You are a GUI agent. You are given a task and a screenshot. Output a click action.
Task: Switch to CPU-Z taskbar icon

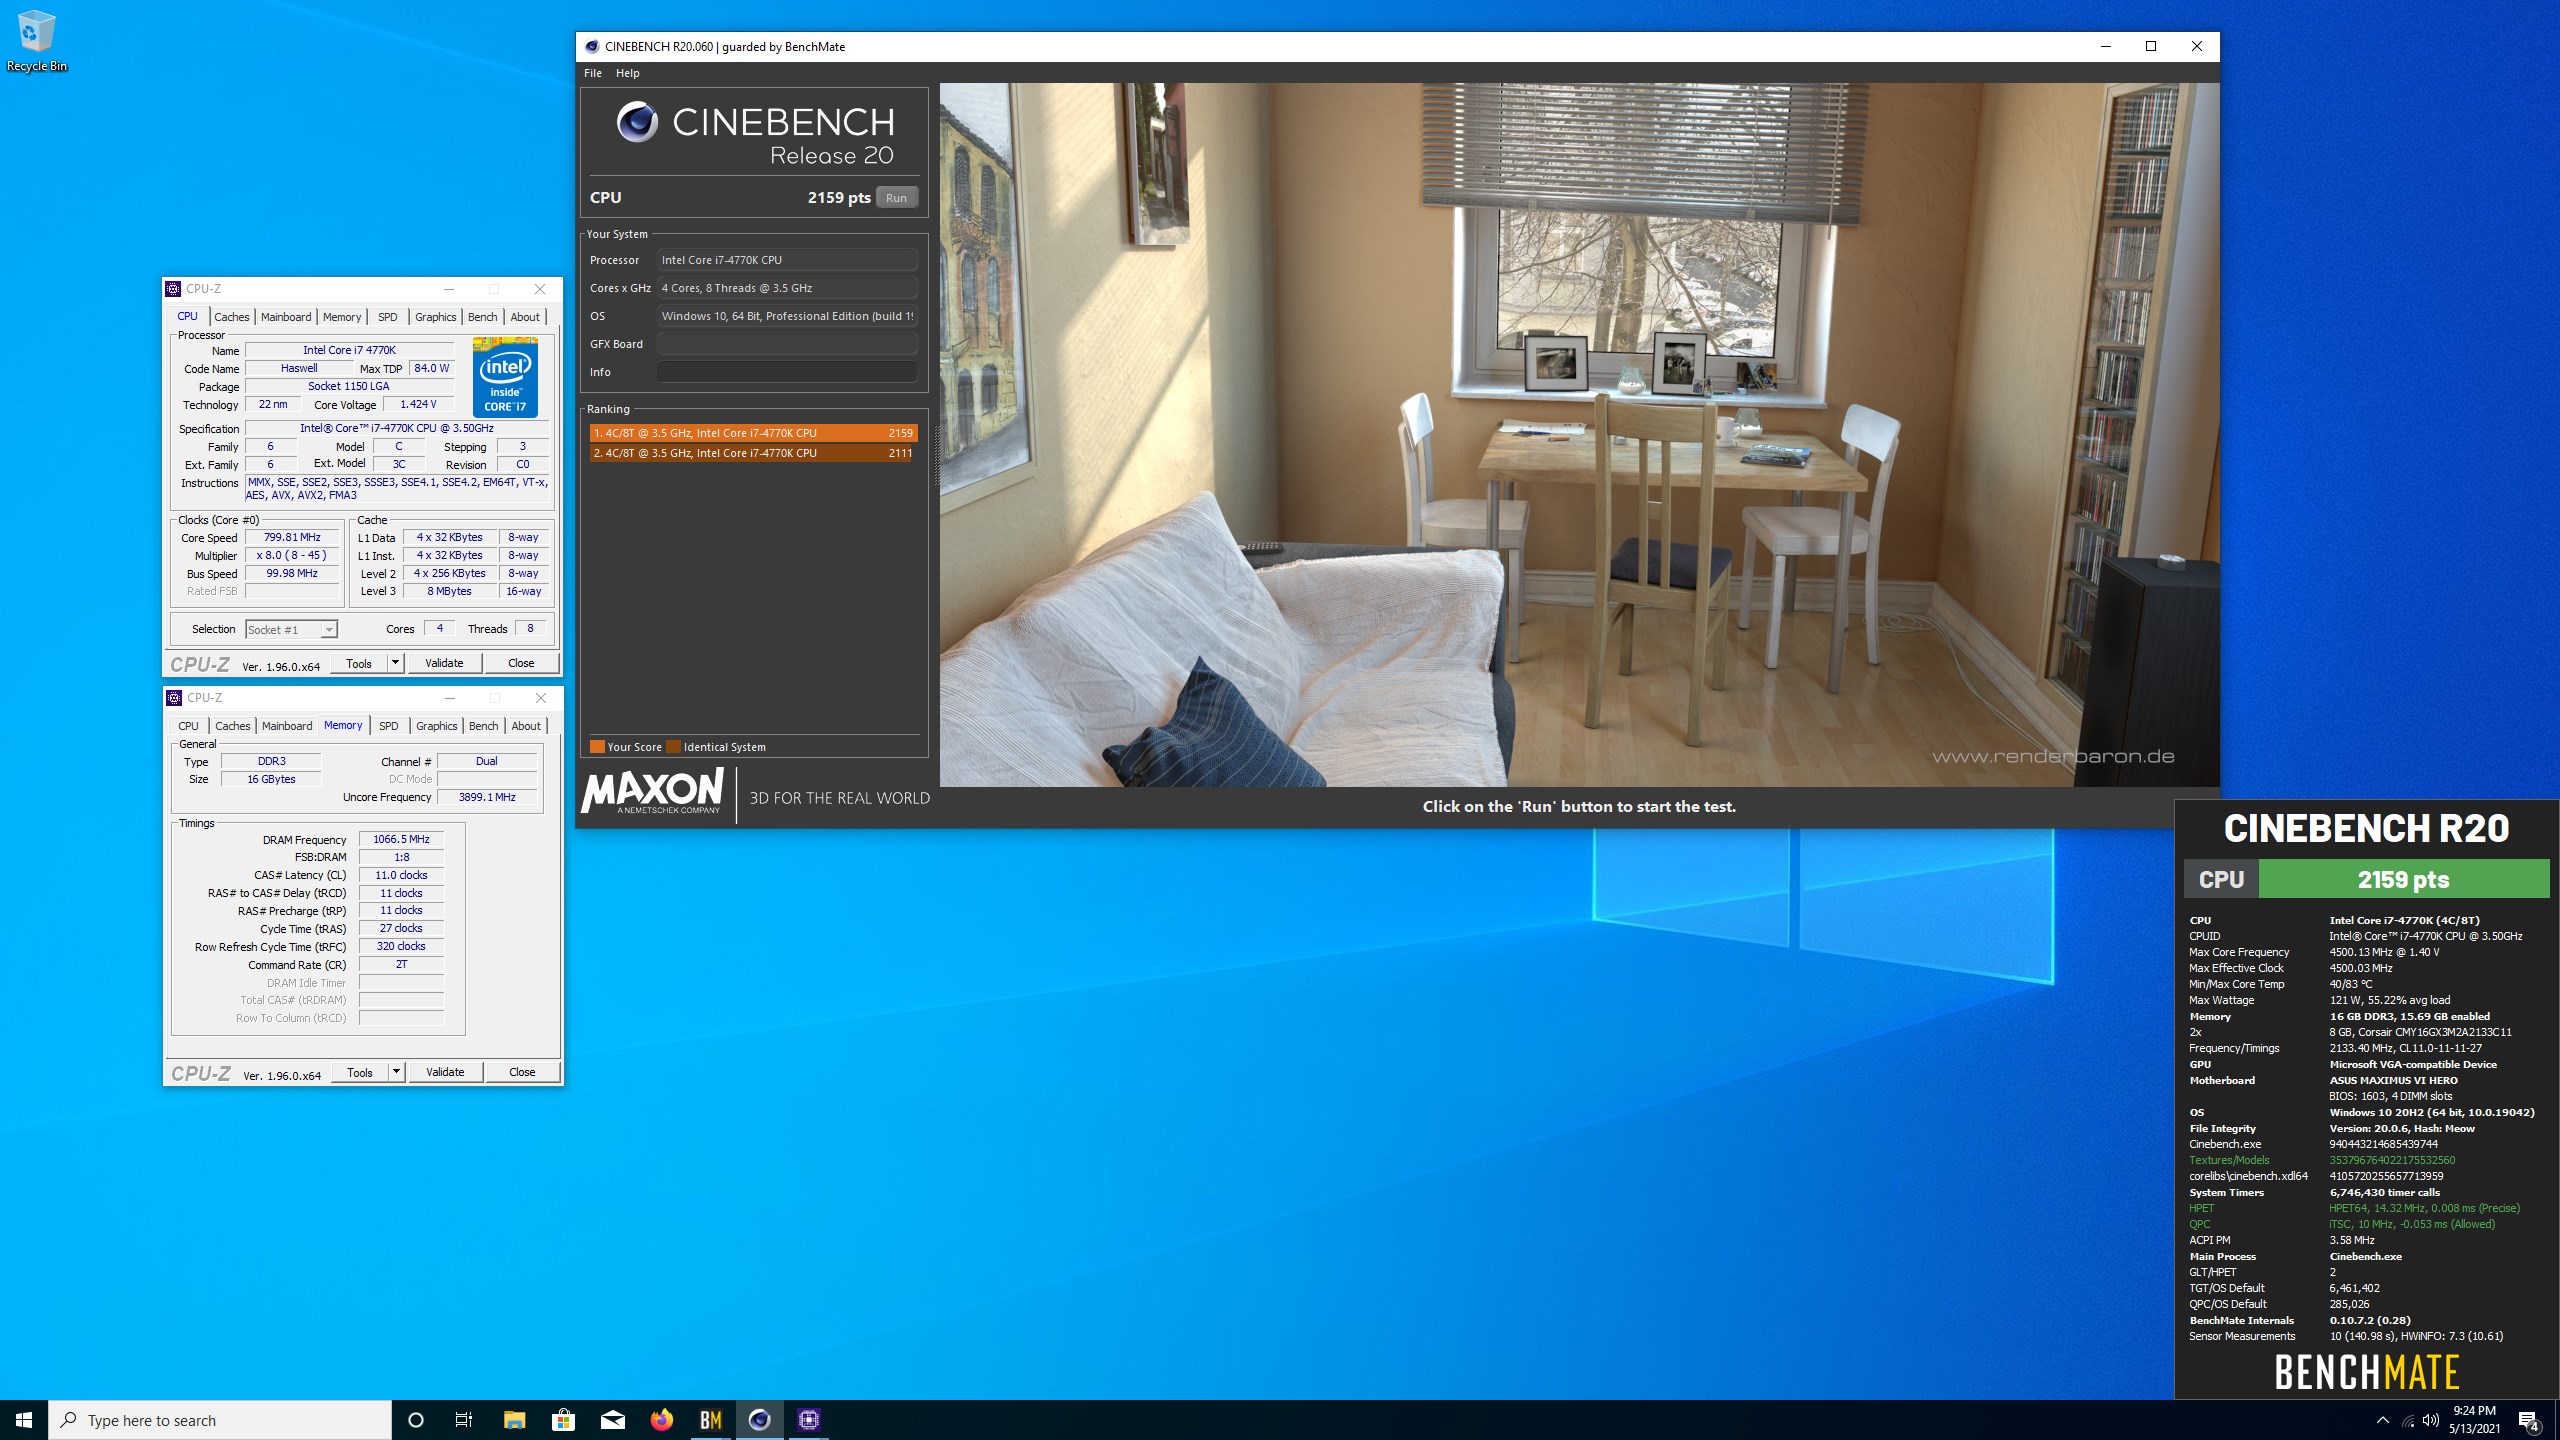pos(808,1420)
